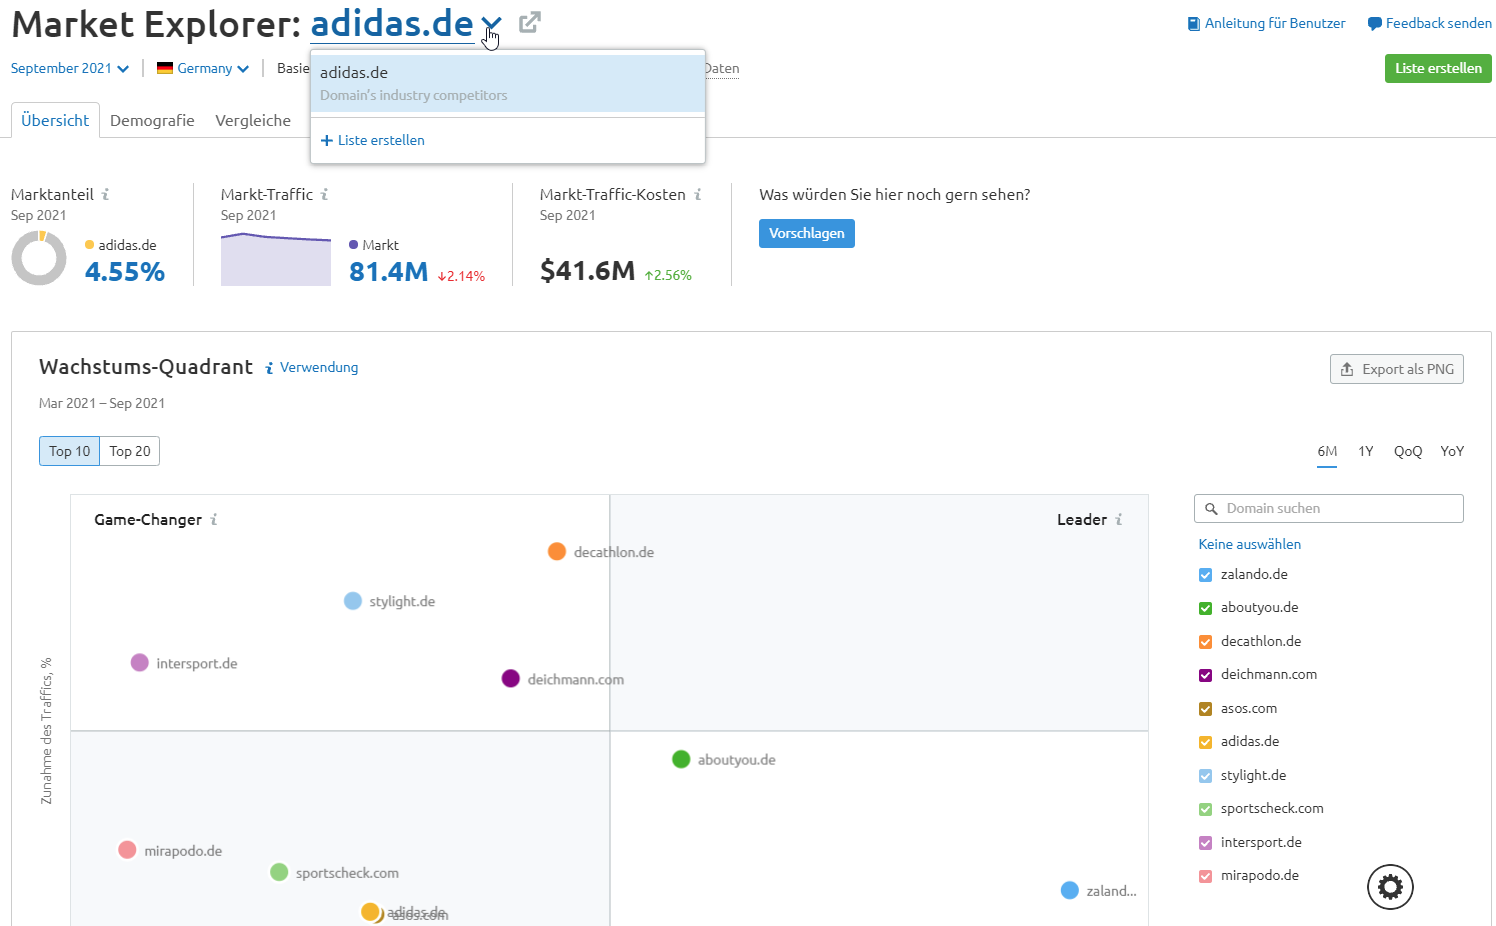Viewport: 1496px width, 926px height.
Task: Click the settings gear in the domain list
Action: (1390, 886)
